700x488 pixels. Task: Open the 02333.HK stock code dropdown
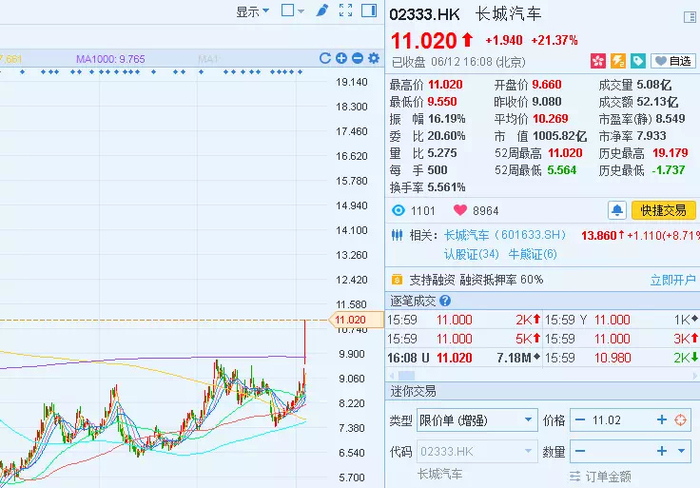tap(477, 451)
